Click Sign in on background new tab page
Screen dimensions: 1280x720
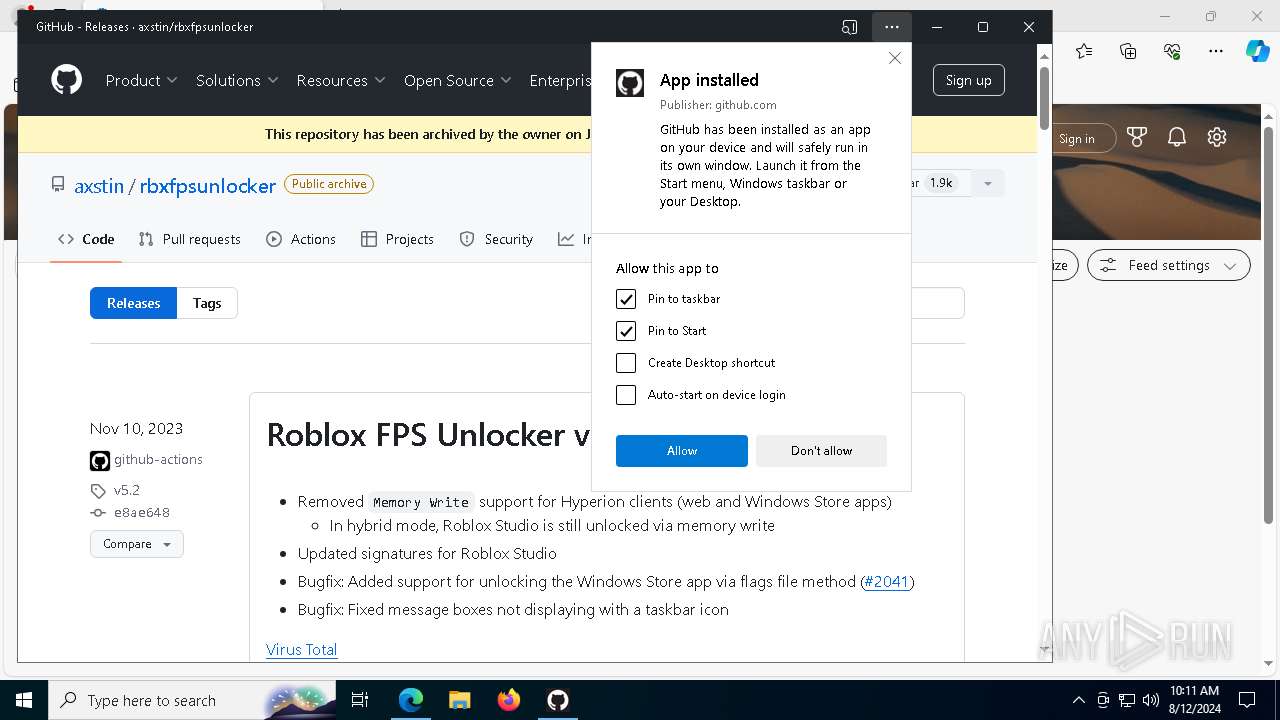point(1076,139)
